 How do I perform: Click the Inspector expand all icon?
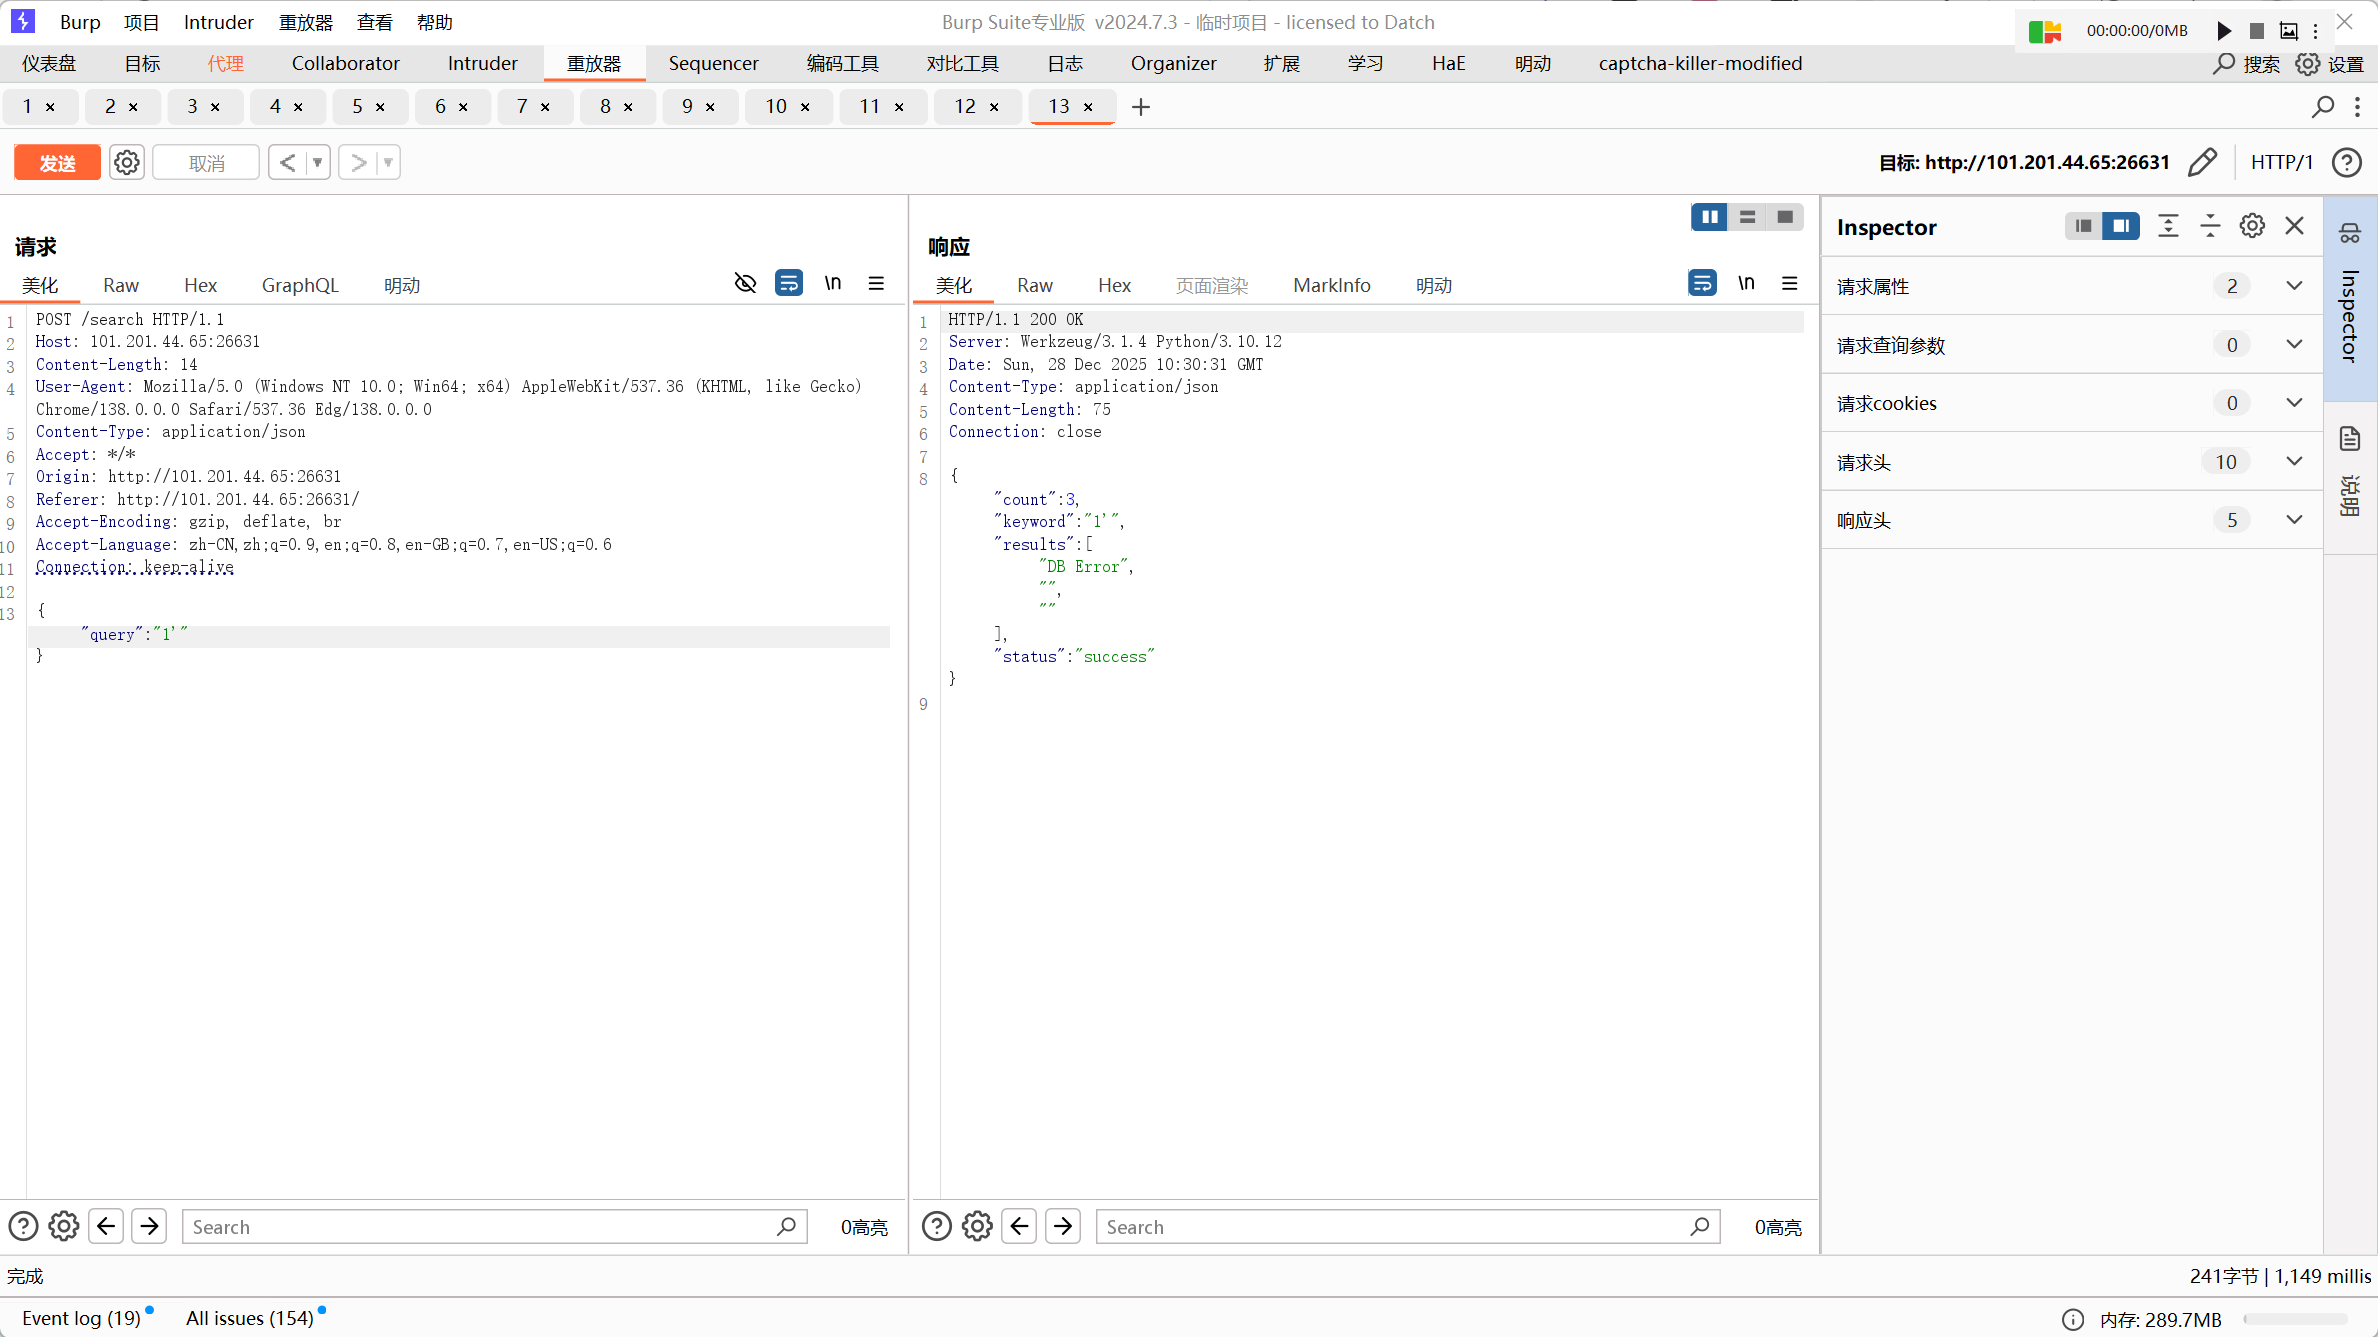tap(2168, 226)
